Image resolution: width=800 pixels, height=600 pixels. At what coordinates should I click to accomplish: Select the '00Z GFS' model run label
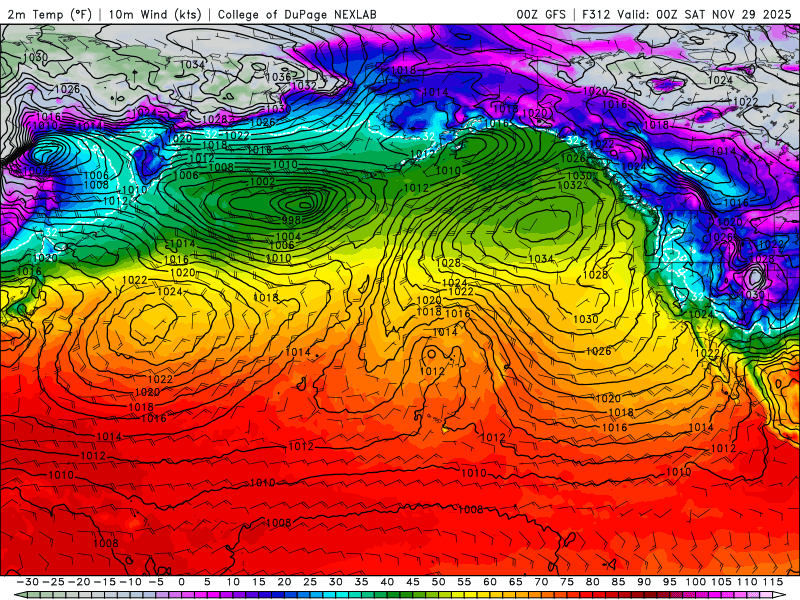541,14
